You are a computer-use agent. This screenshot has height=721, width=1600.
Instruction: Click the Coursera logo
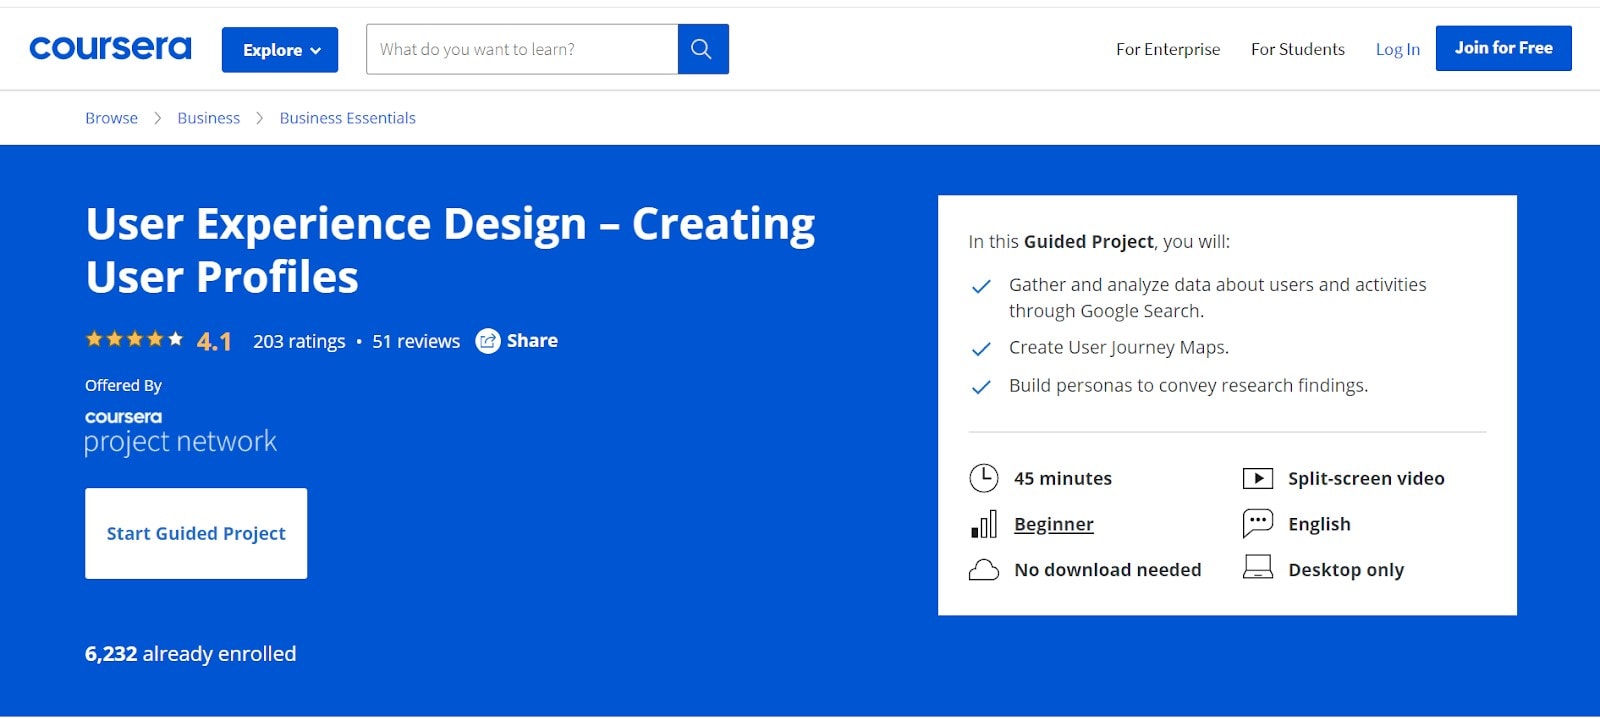[110, 48]
